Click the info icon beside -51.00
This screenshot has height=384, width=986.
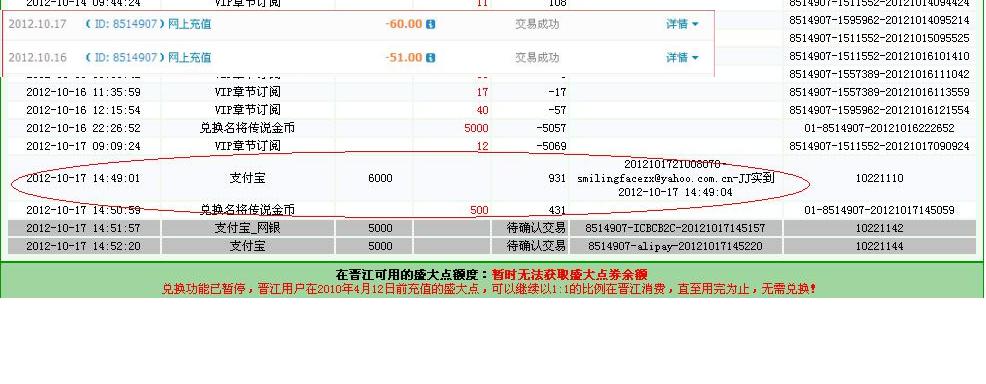tap(430, 58)
